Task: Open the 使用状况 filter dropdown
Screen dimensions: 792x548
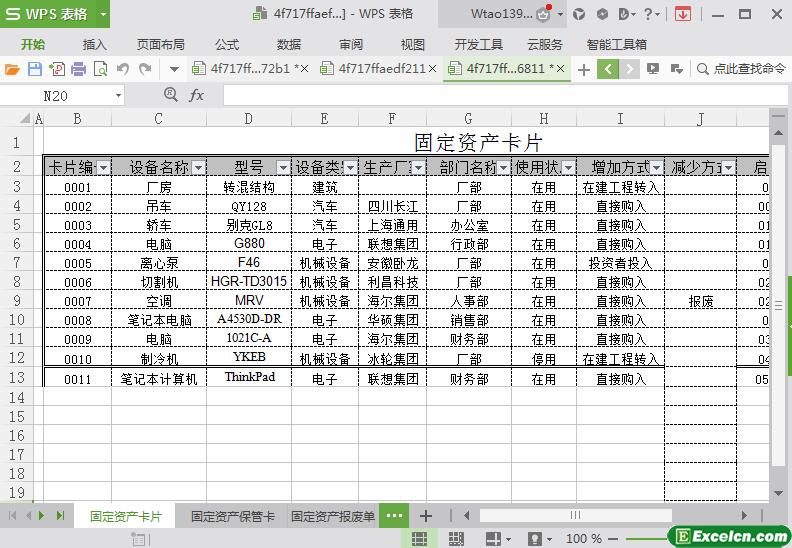Action: point(568,168)
